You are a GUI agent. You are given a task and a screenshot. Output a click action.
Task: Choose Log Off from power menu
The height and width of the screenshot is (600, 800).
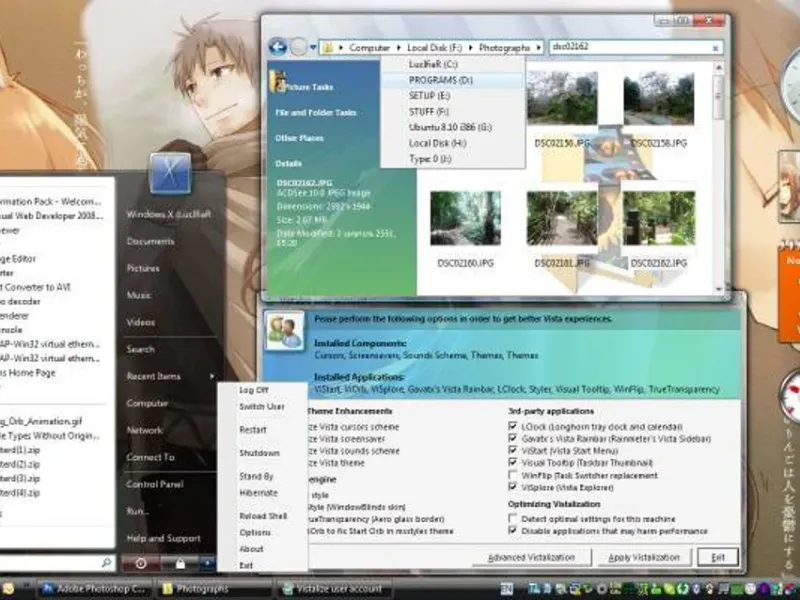pos(254,390)
